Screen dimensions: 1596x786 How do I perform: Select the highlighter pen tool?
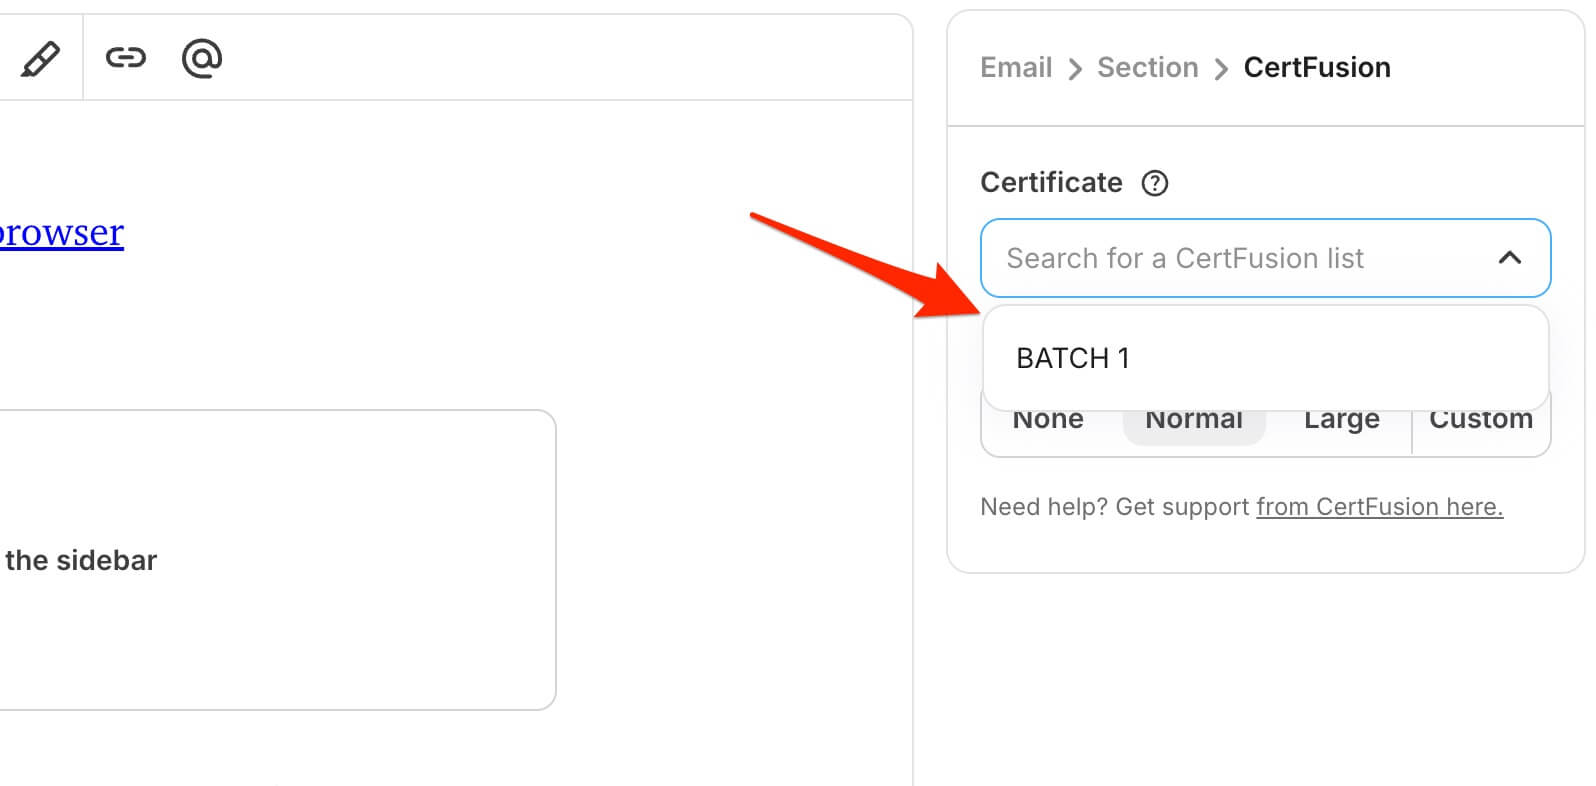[40, 59]
